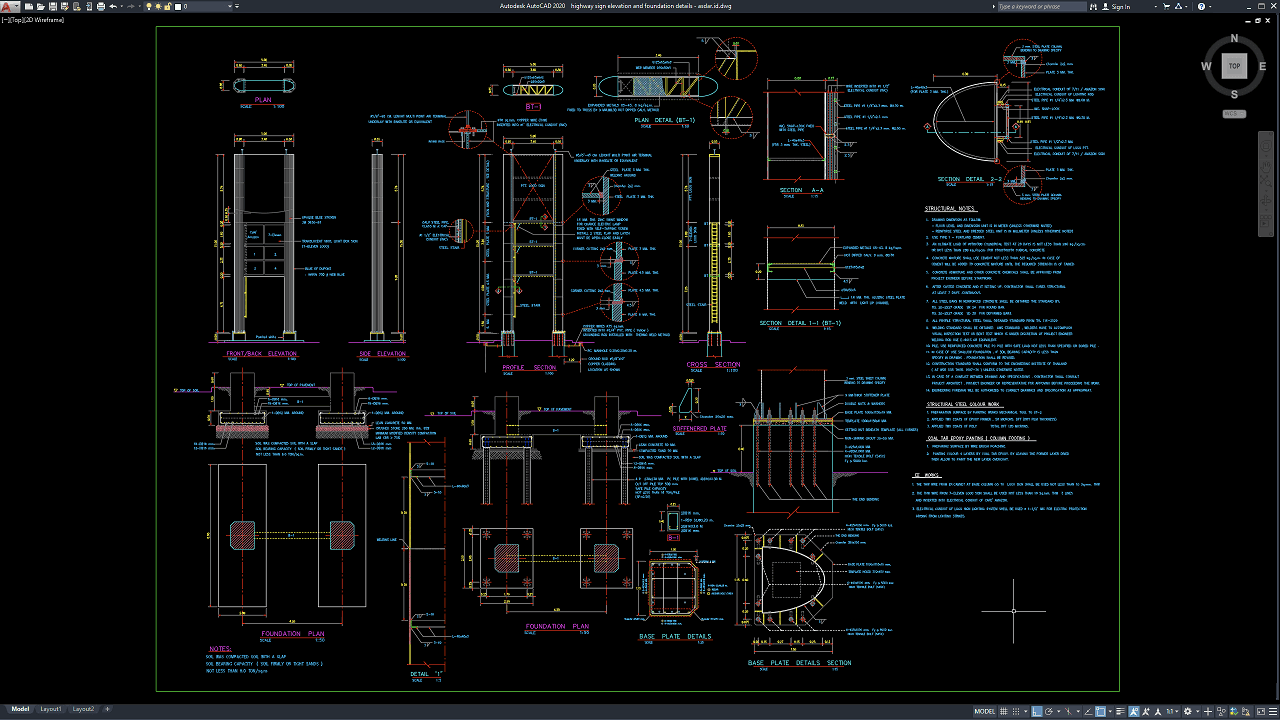Image resolution: width=1280 pixels, height=720 pixels.
Task: Click the [-] viewport controls label
Action: point(5,19)
